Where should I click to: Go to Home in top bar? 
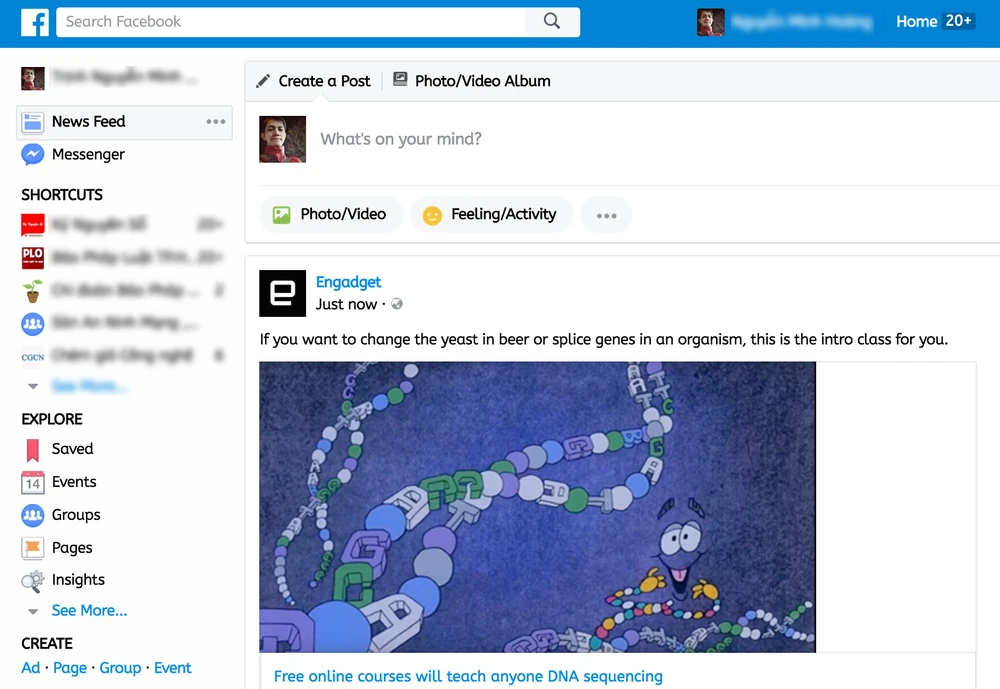pos(916,22)
